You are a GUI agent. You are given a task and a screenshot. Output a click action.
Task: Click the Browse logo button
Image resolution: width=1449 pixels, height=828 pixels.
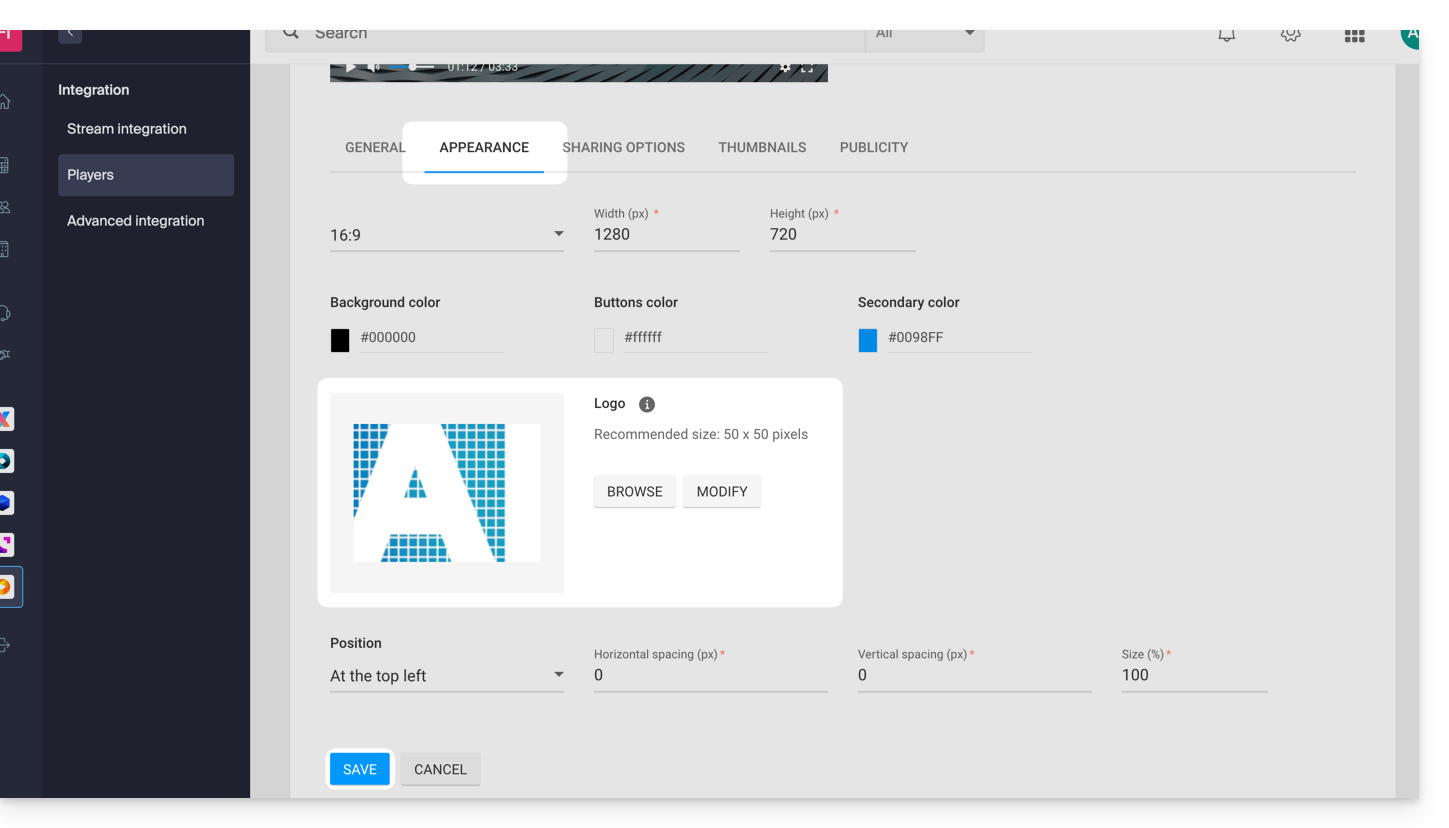pos(634,492)
